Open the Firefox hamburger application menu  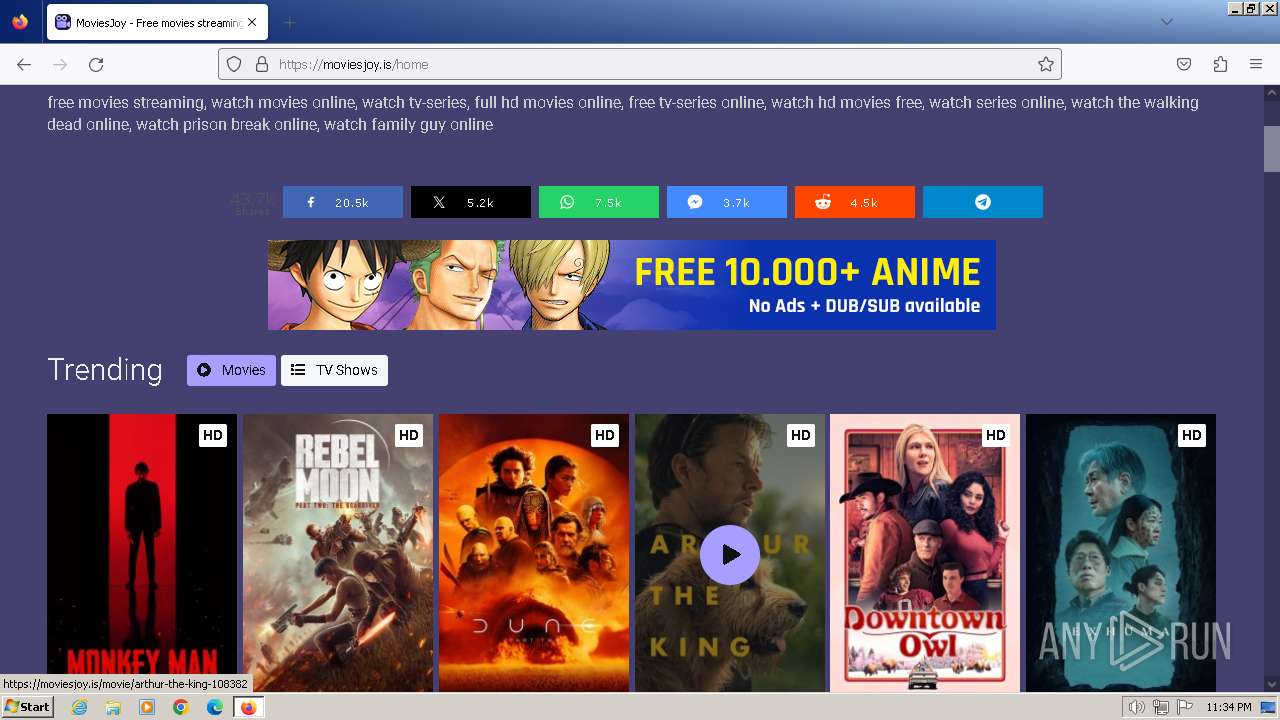pos(1256,64)
